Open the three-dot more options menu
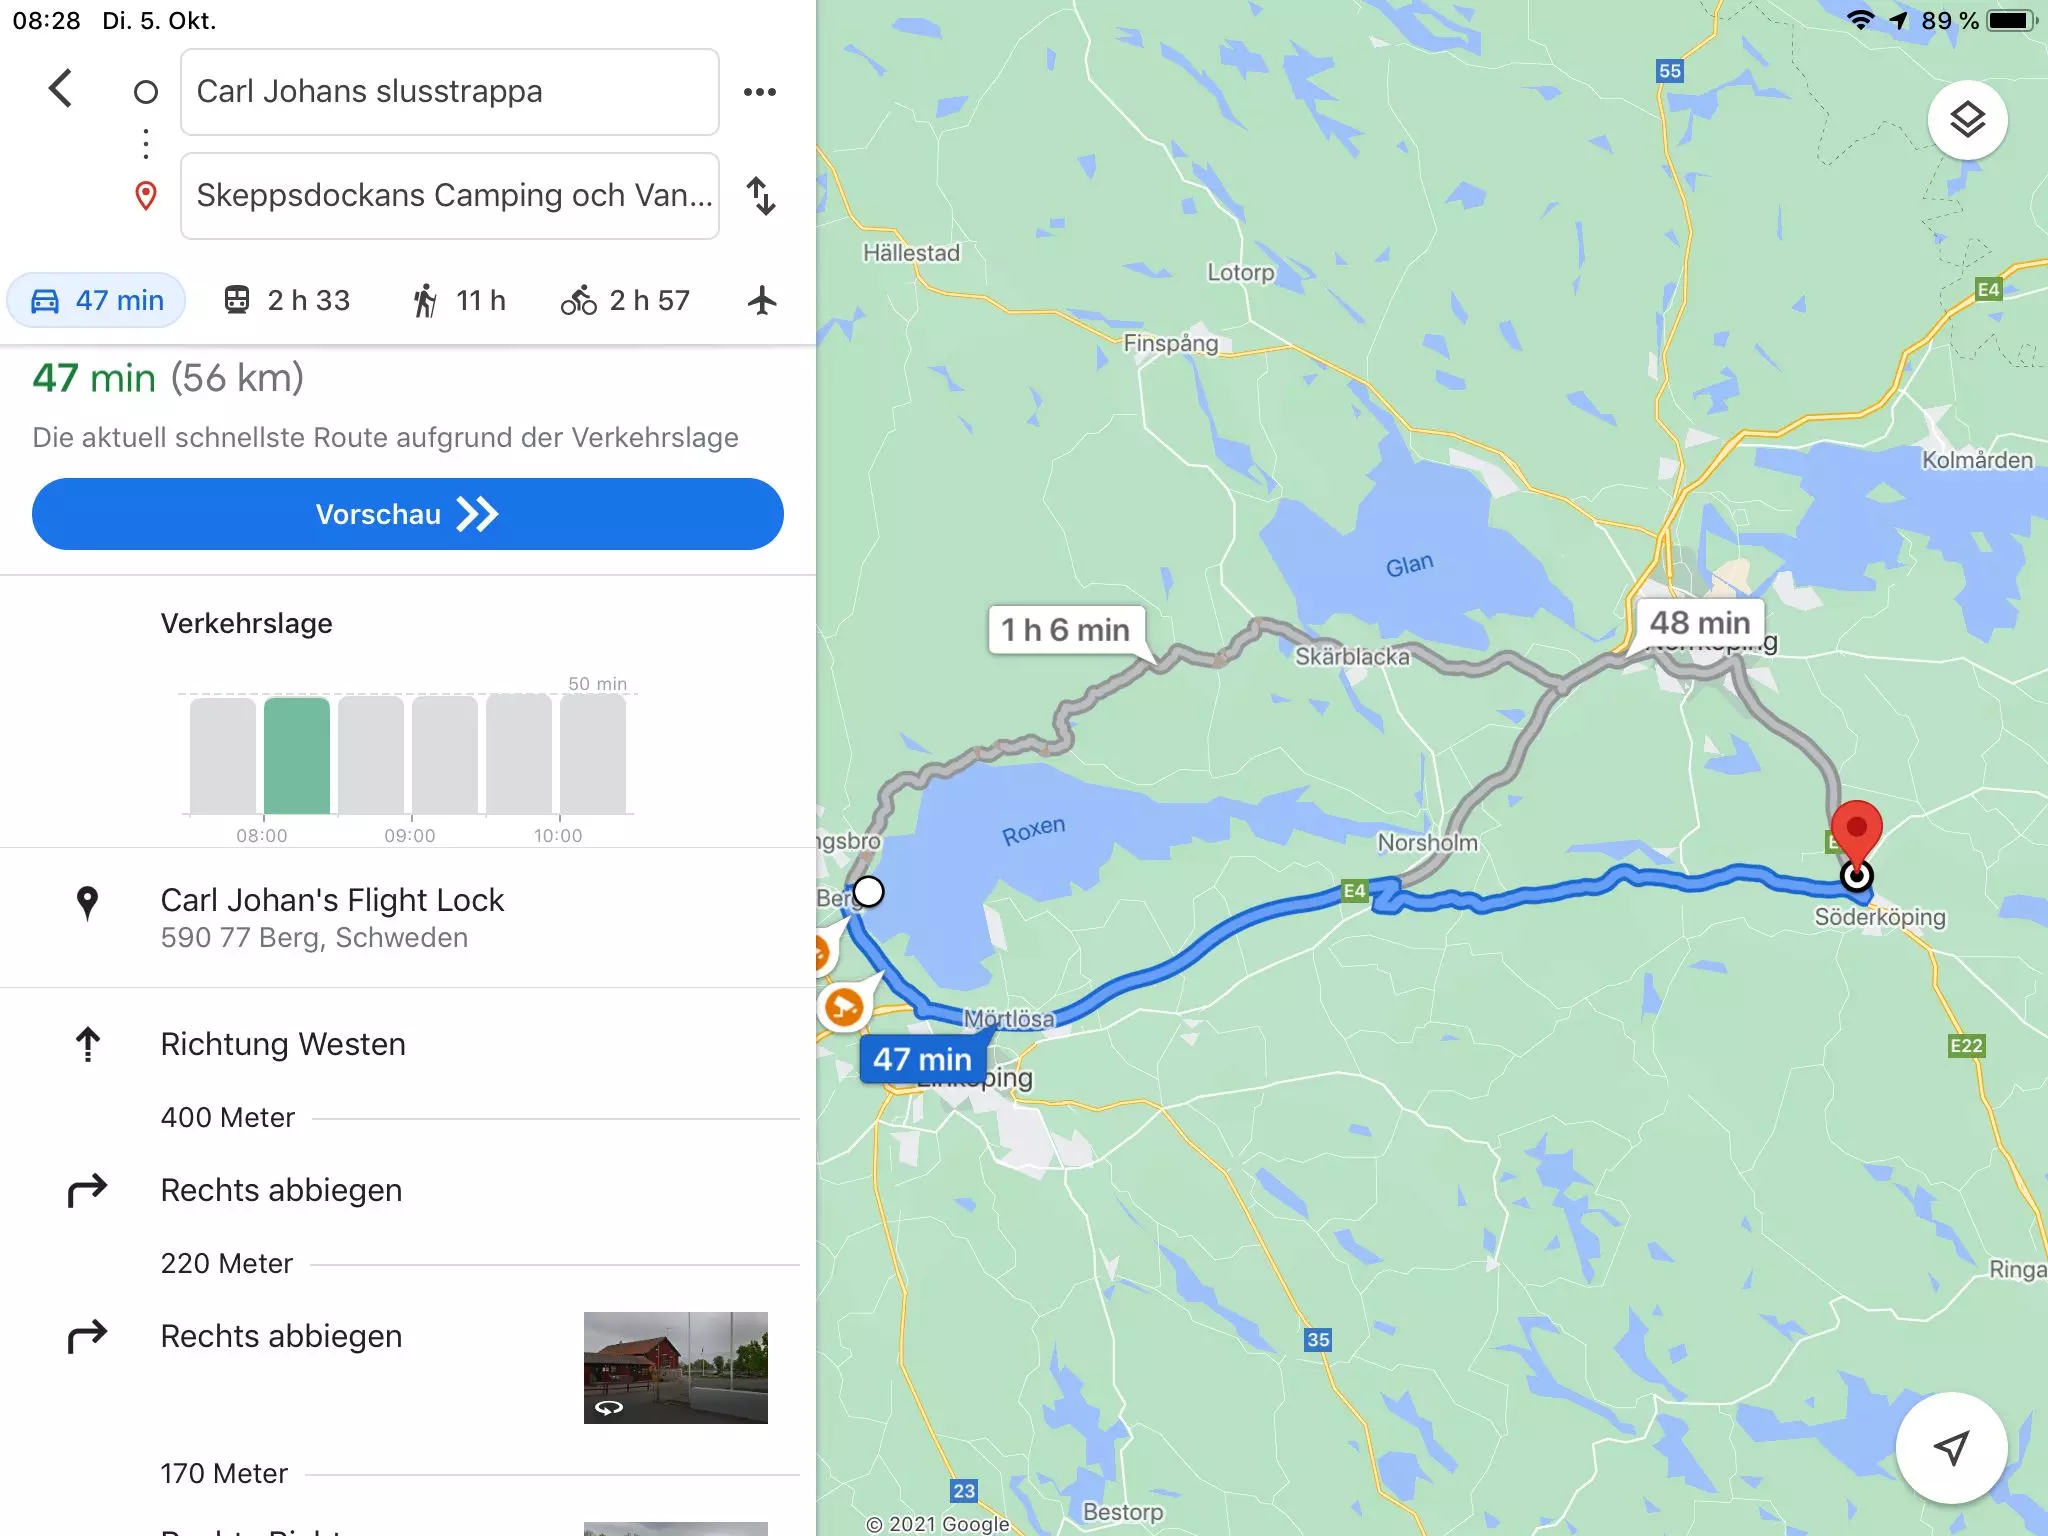2048x1536 pixels. point(760,92)
